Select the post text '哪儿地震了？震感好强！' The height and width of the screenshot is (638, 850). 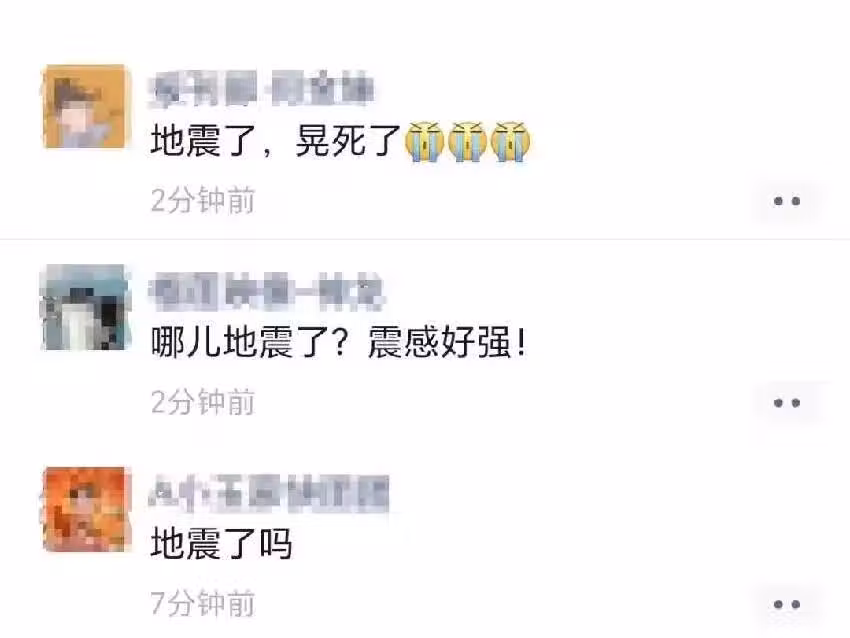pos(339,343)
